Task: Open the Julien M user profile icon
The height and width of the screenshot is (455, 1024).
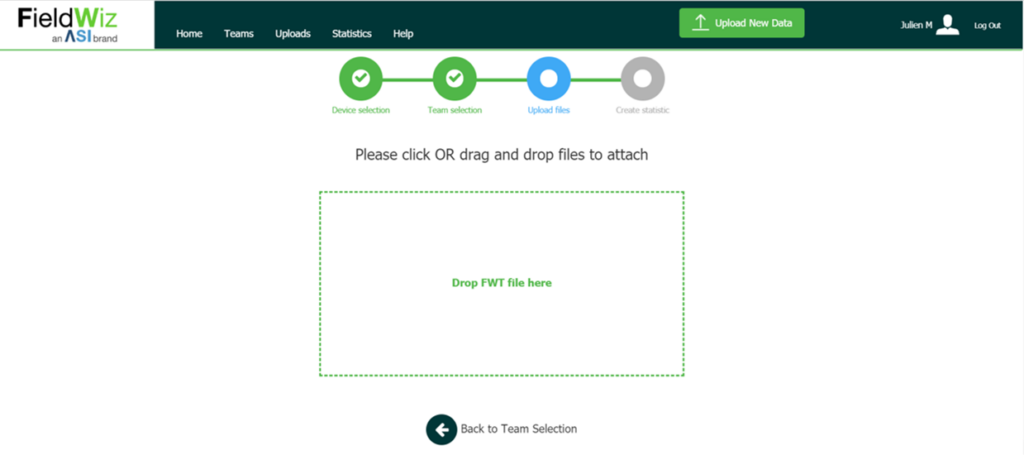Action: [x=948, y=25]
